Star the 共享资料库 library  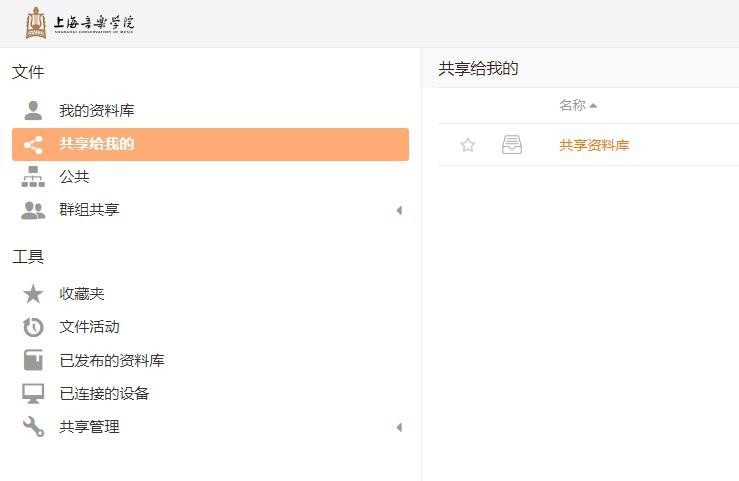tap(468, 145)
